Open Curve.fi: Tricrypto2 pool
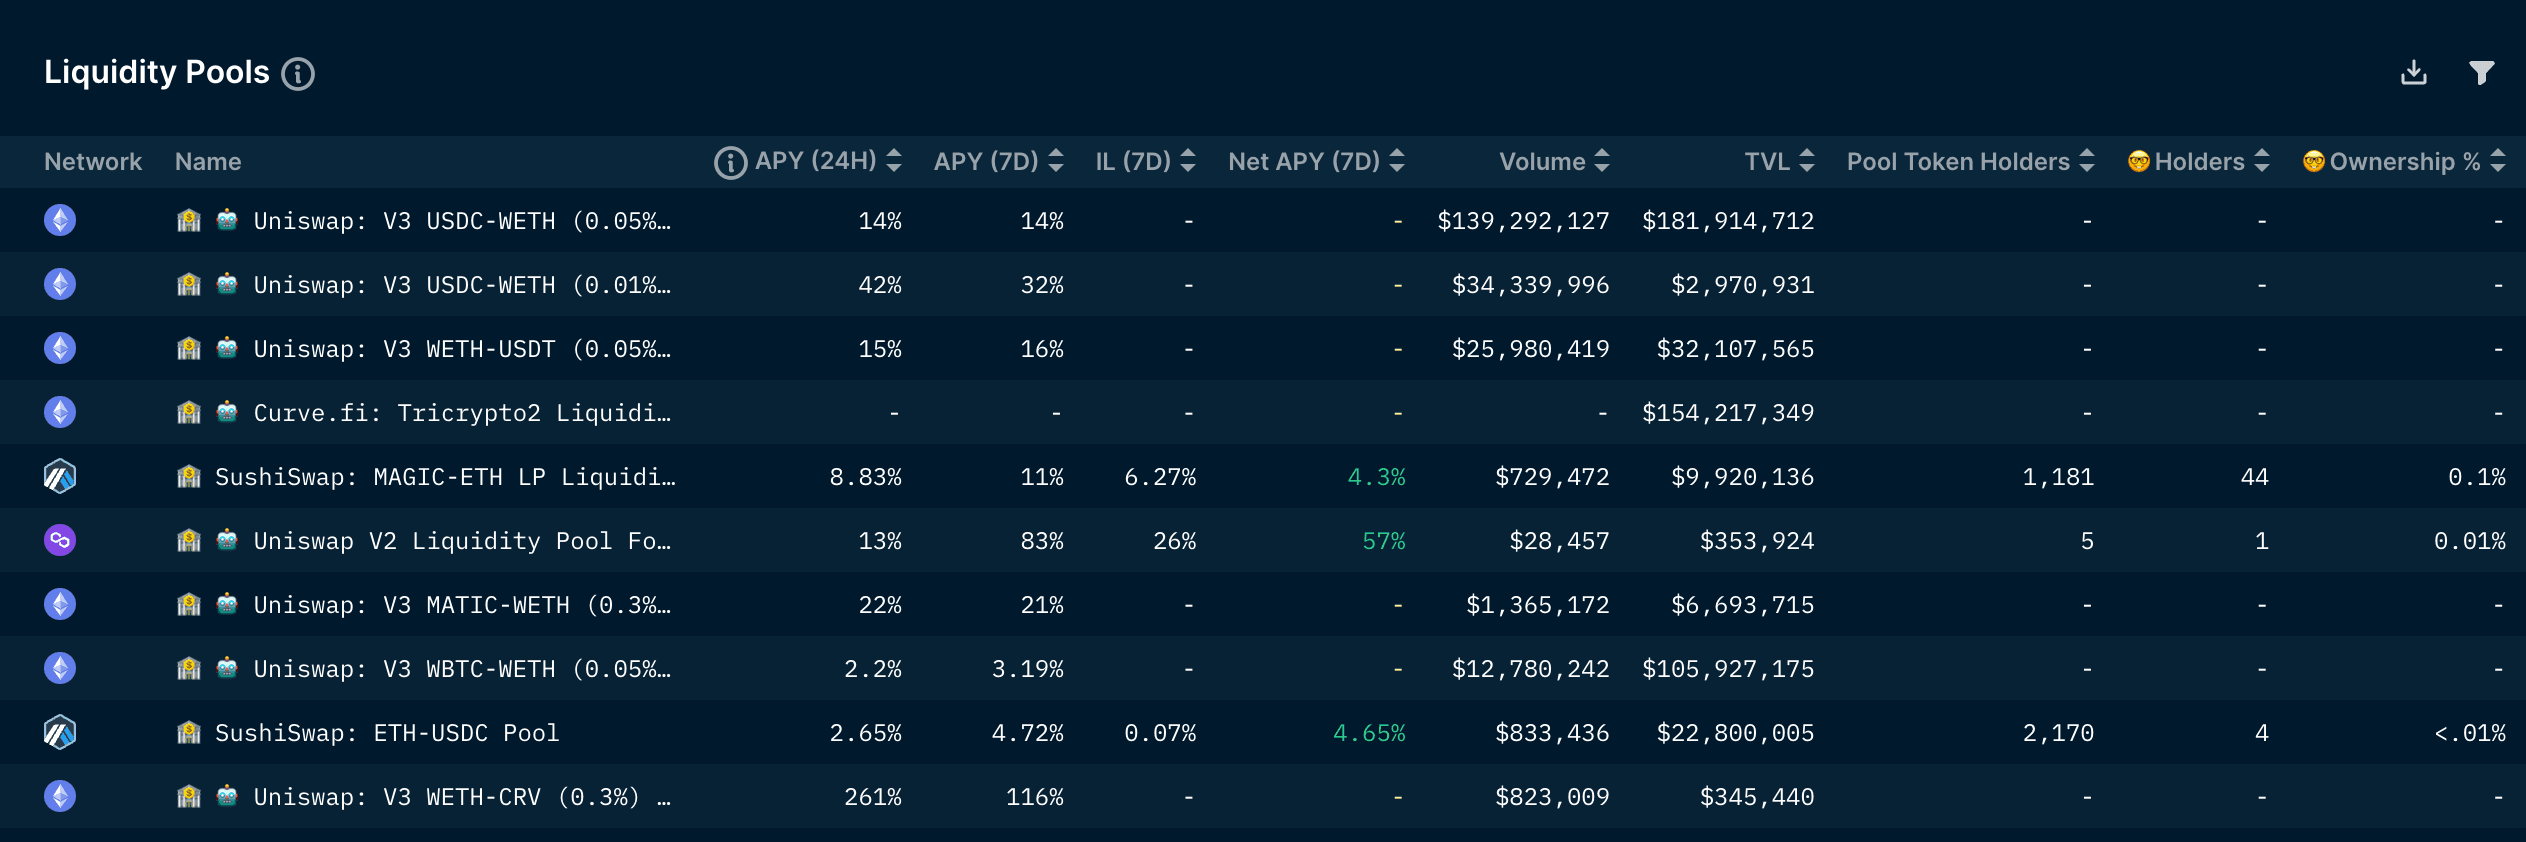 pos(462,413)
